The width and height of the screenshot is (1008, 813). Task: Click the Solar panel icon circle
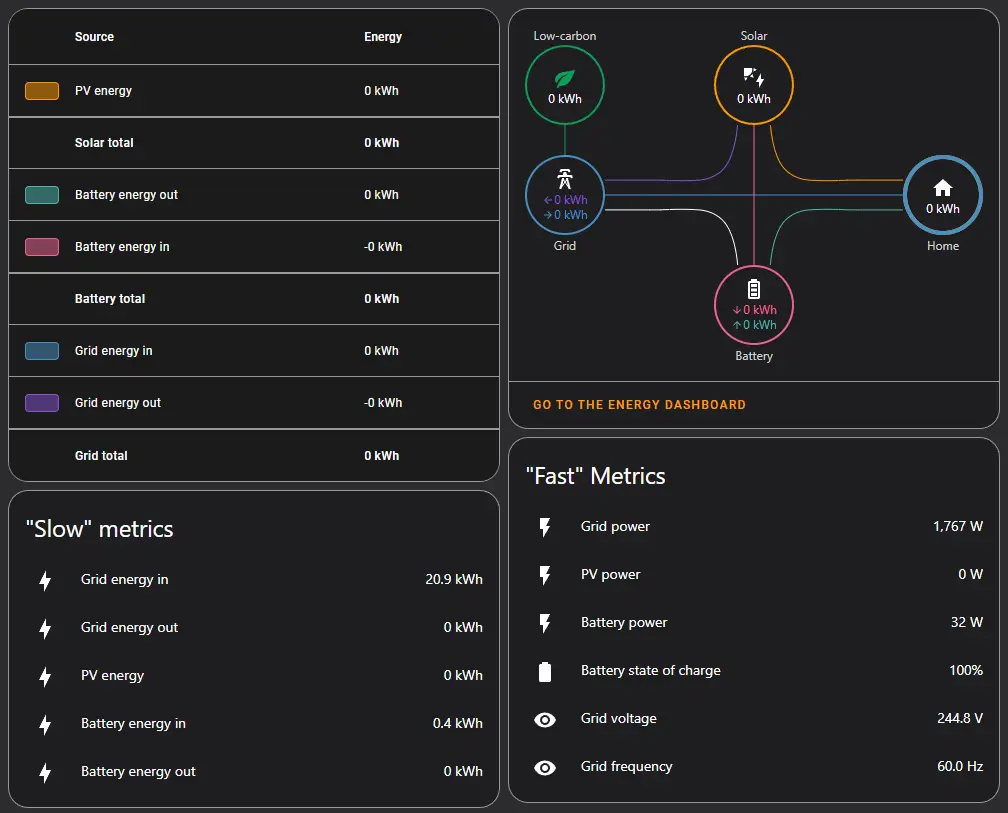click(x=754, y=78)
